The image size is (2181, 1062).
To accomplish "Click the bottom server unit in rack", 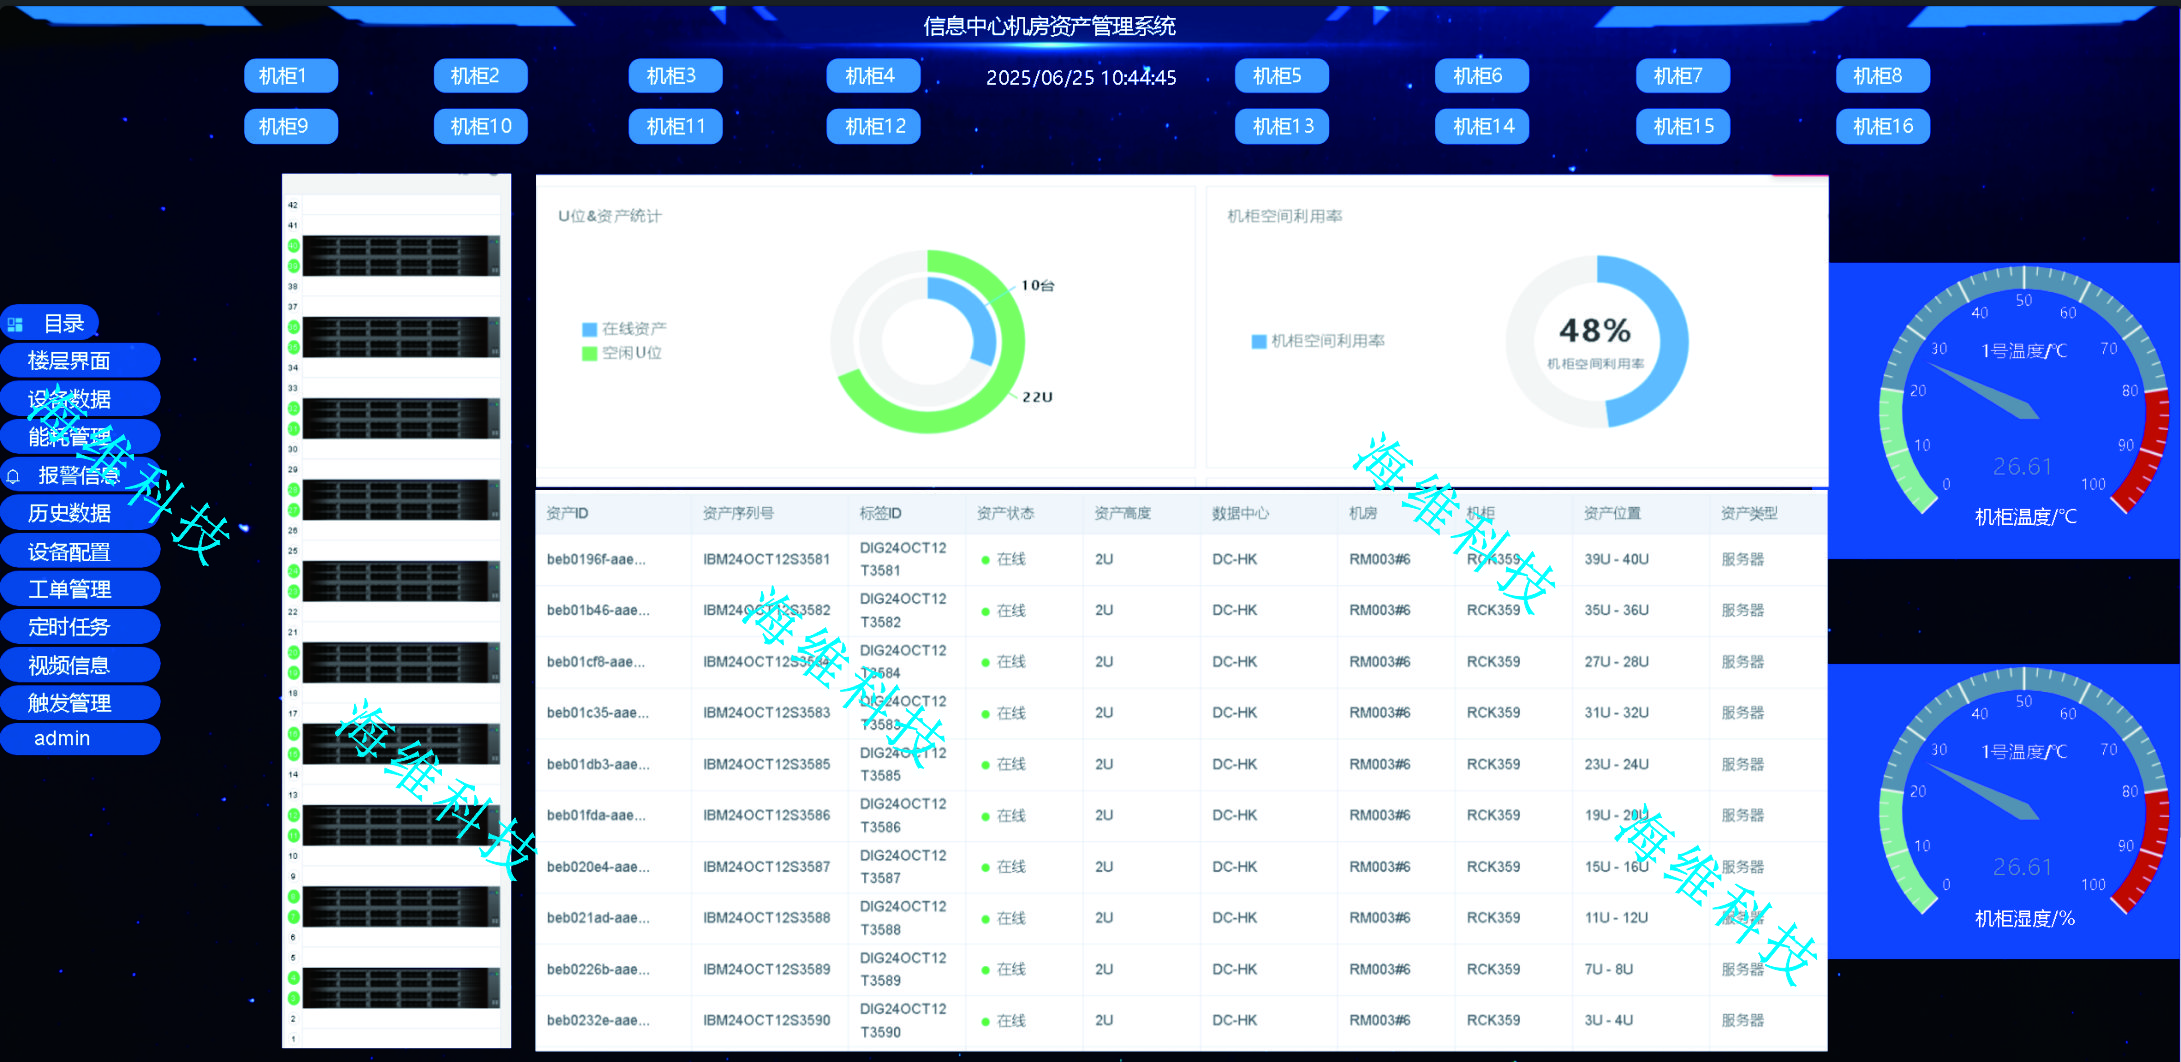I will [400, 988].
